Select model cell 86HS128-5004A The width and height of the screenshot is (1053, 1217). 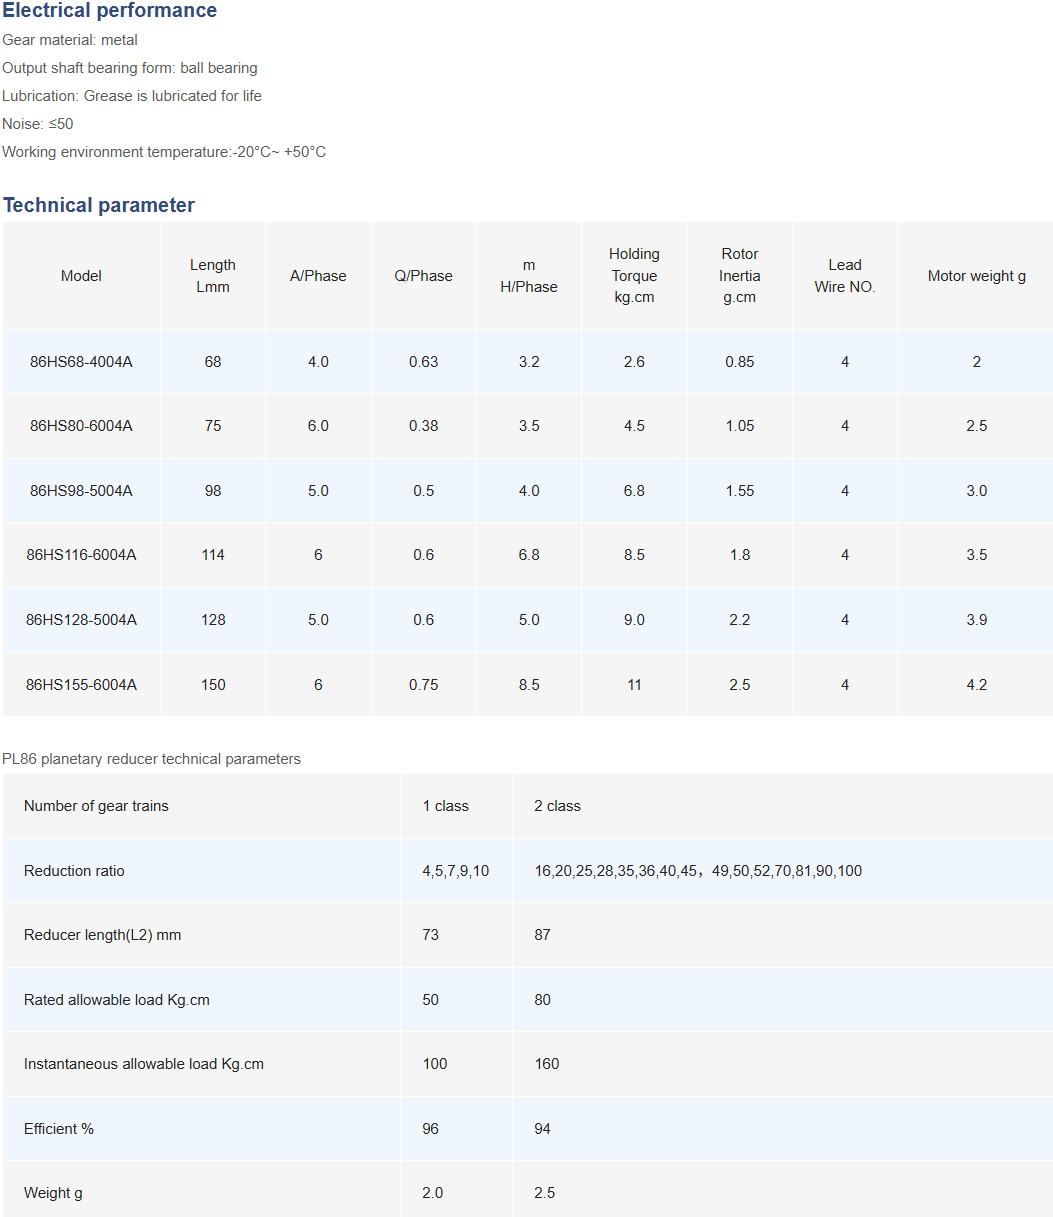[81, 620]
